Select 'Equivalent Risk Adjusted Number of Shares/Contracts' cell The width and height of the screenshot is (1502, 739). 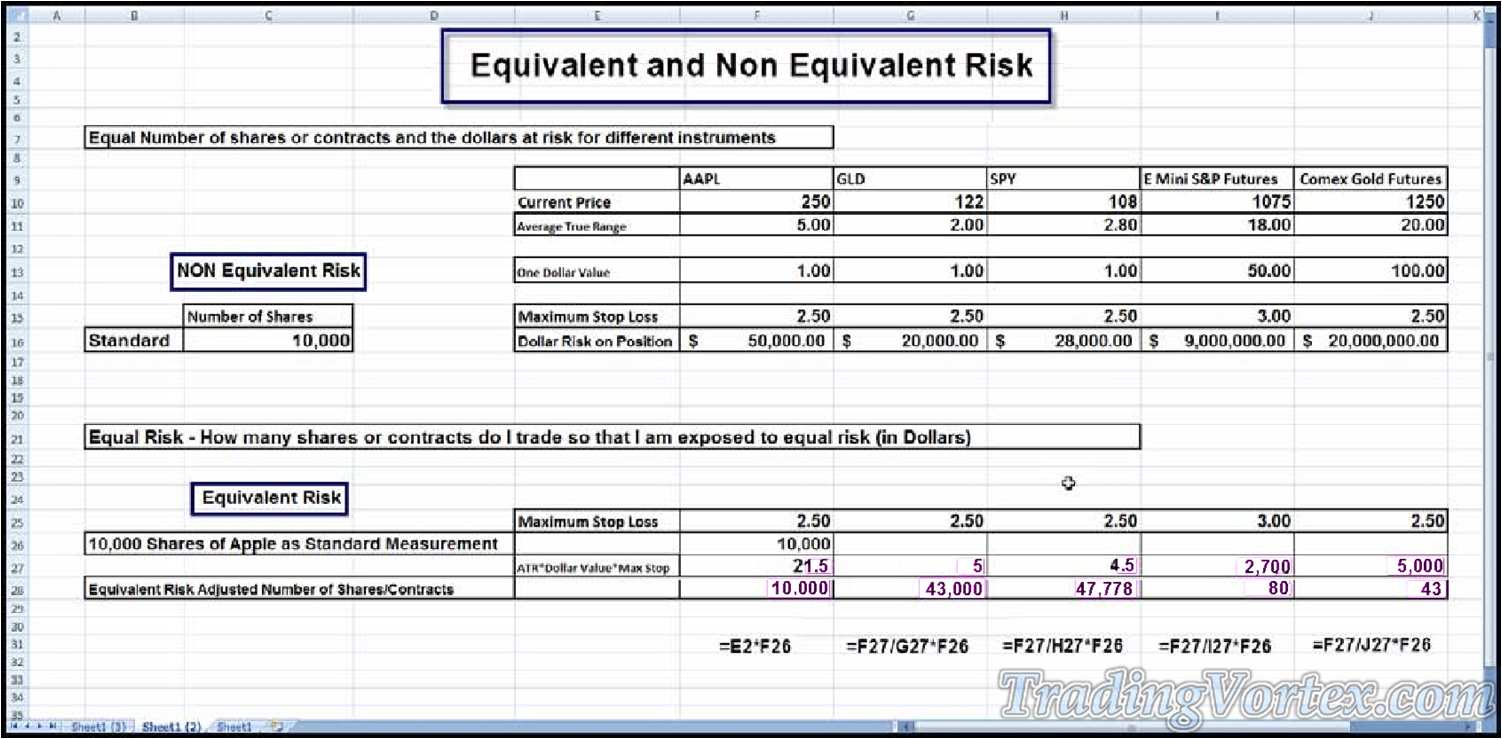click(x=299, y=589)
